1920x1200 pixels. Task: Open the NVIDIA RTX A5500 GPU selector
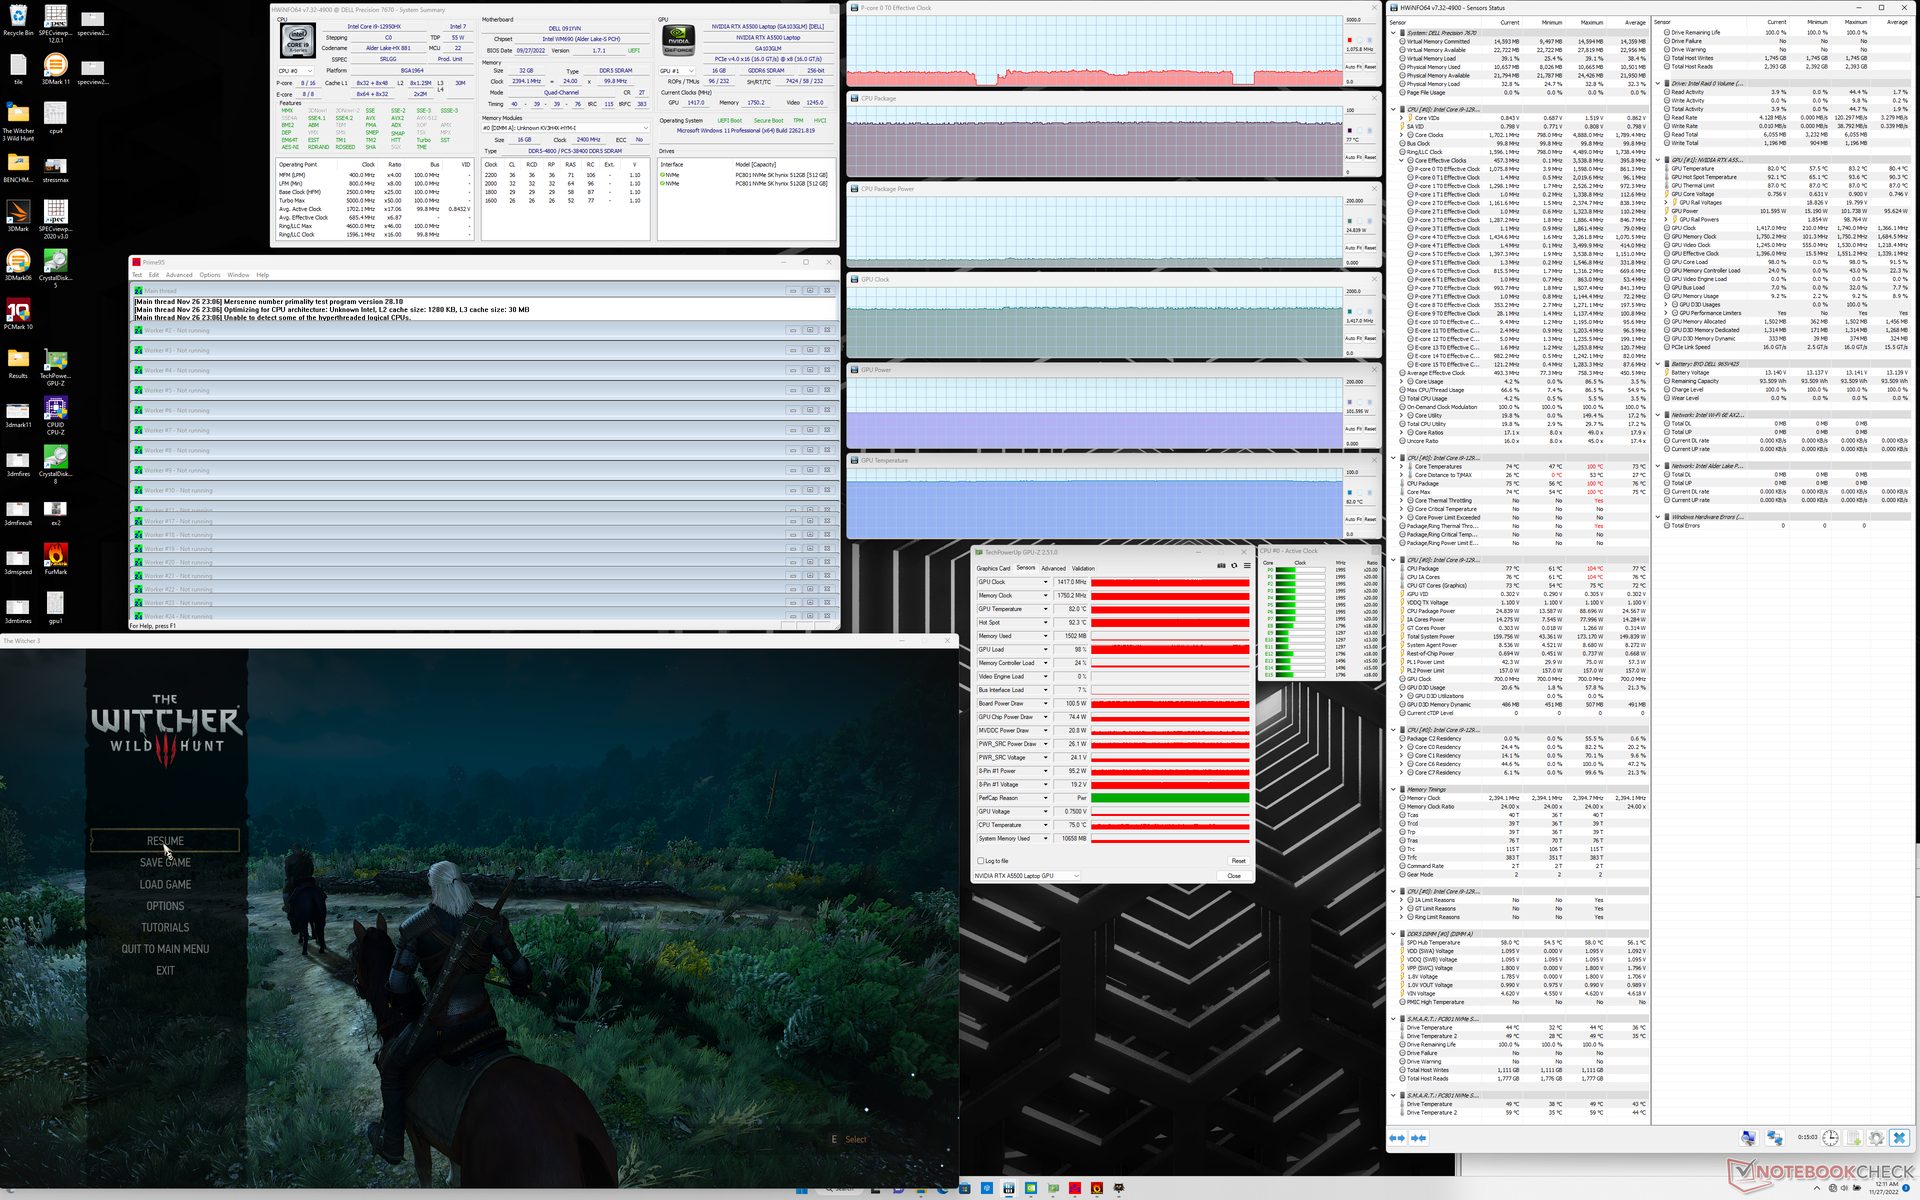point(1027,876)
